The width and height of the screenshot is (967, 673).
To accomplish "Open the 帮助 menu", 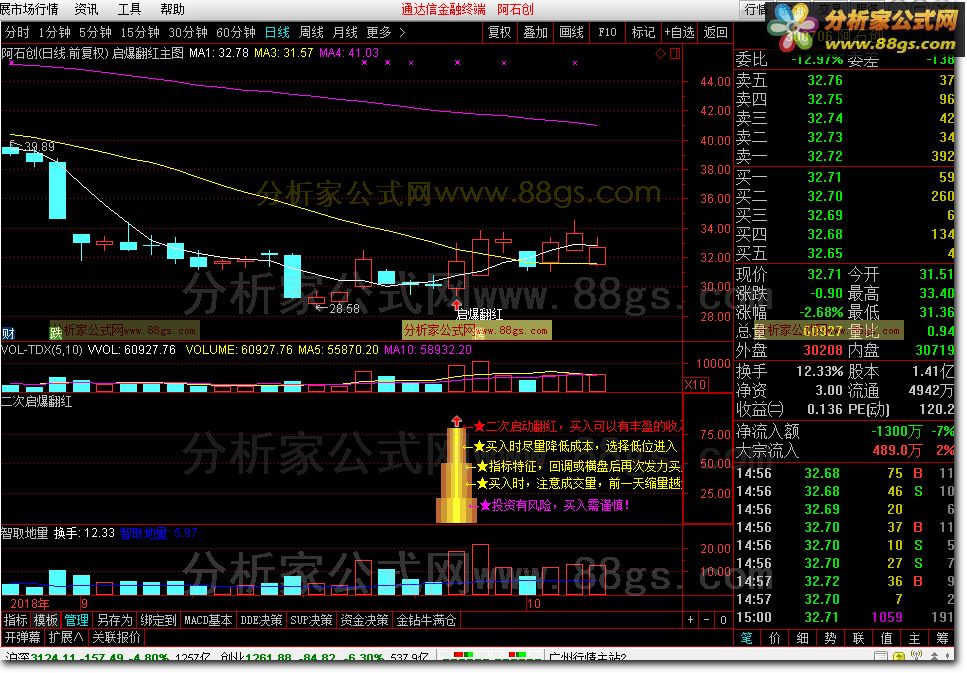I will click(172, 9).
